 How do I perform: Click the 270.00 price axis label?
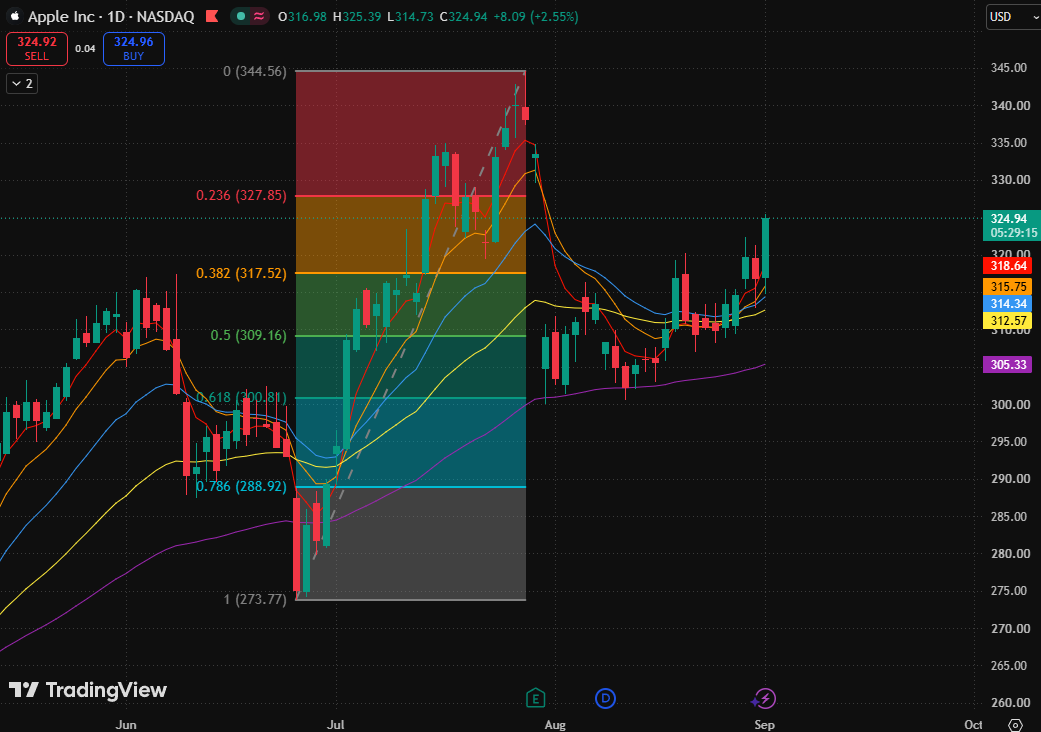point(1010,628)
